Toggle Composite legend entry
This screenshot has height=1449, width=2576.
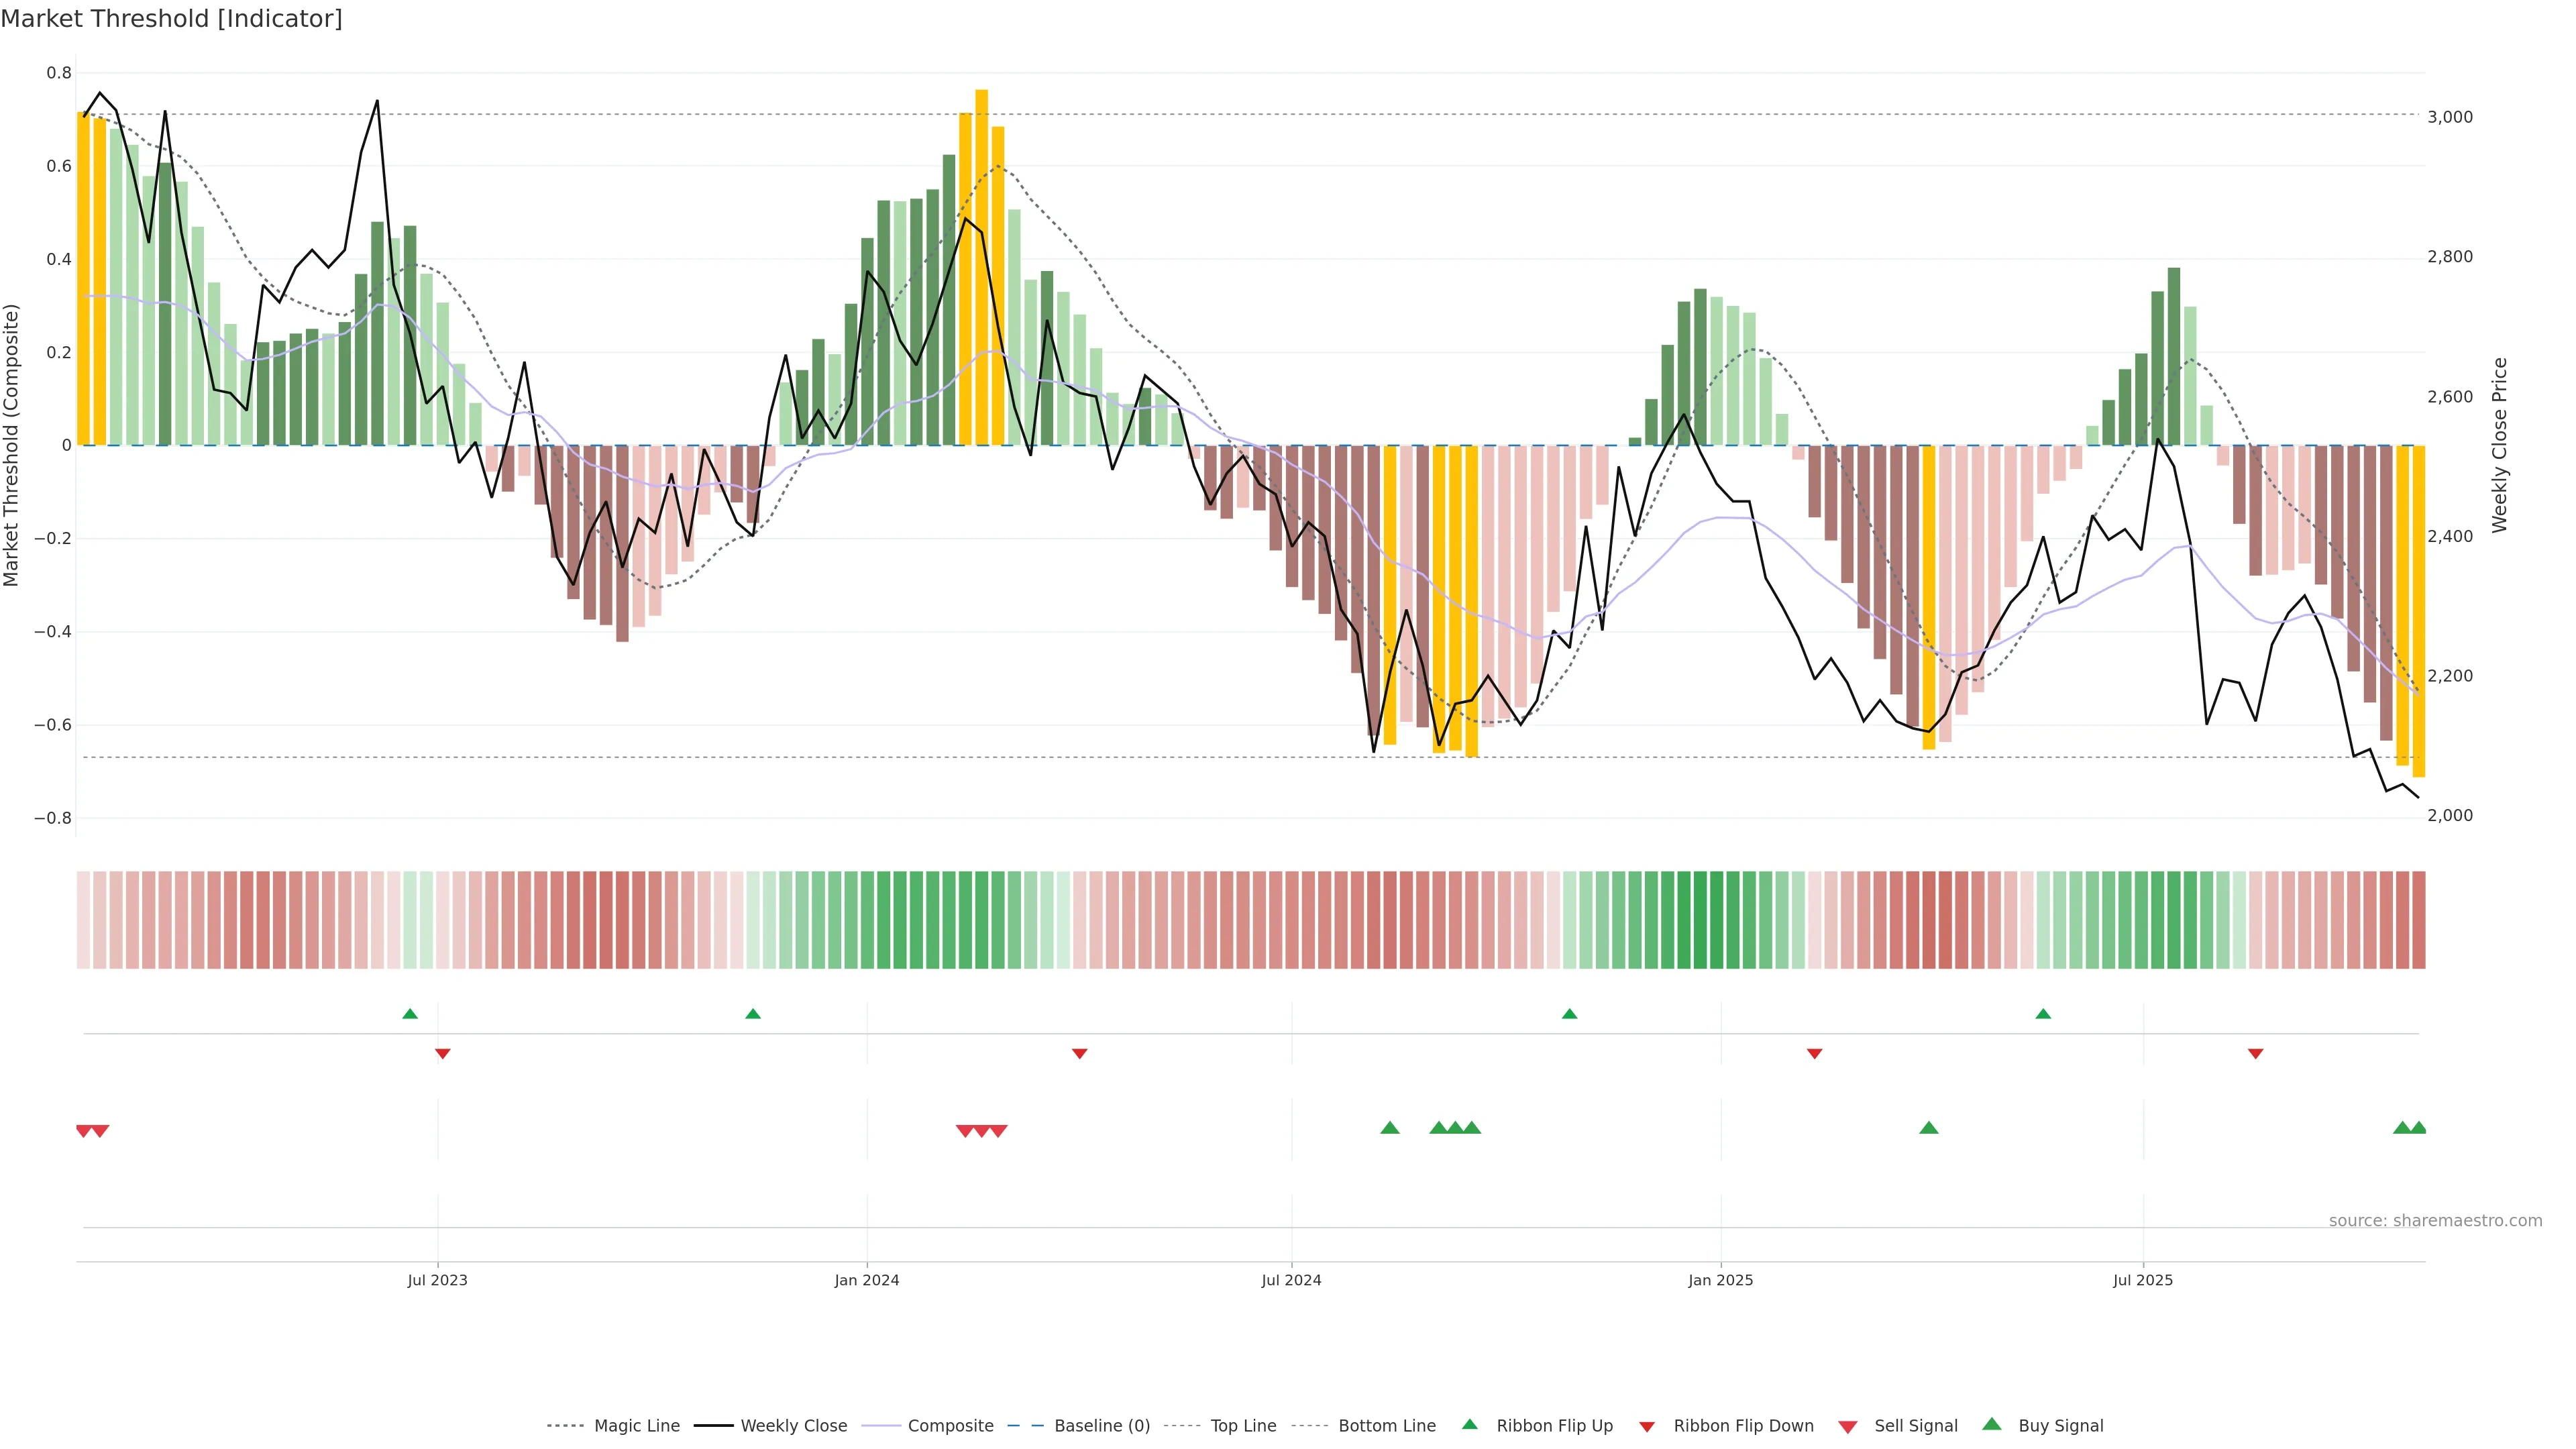pos(950,1426)
